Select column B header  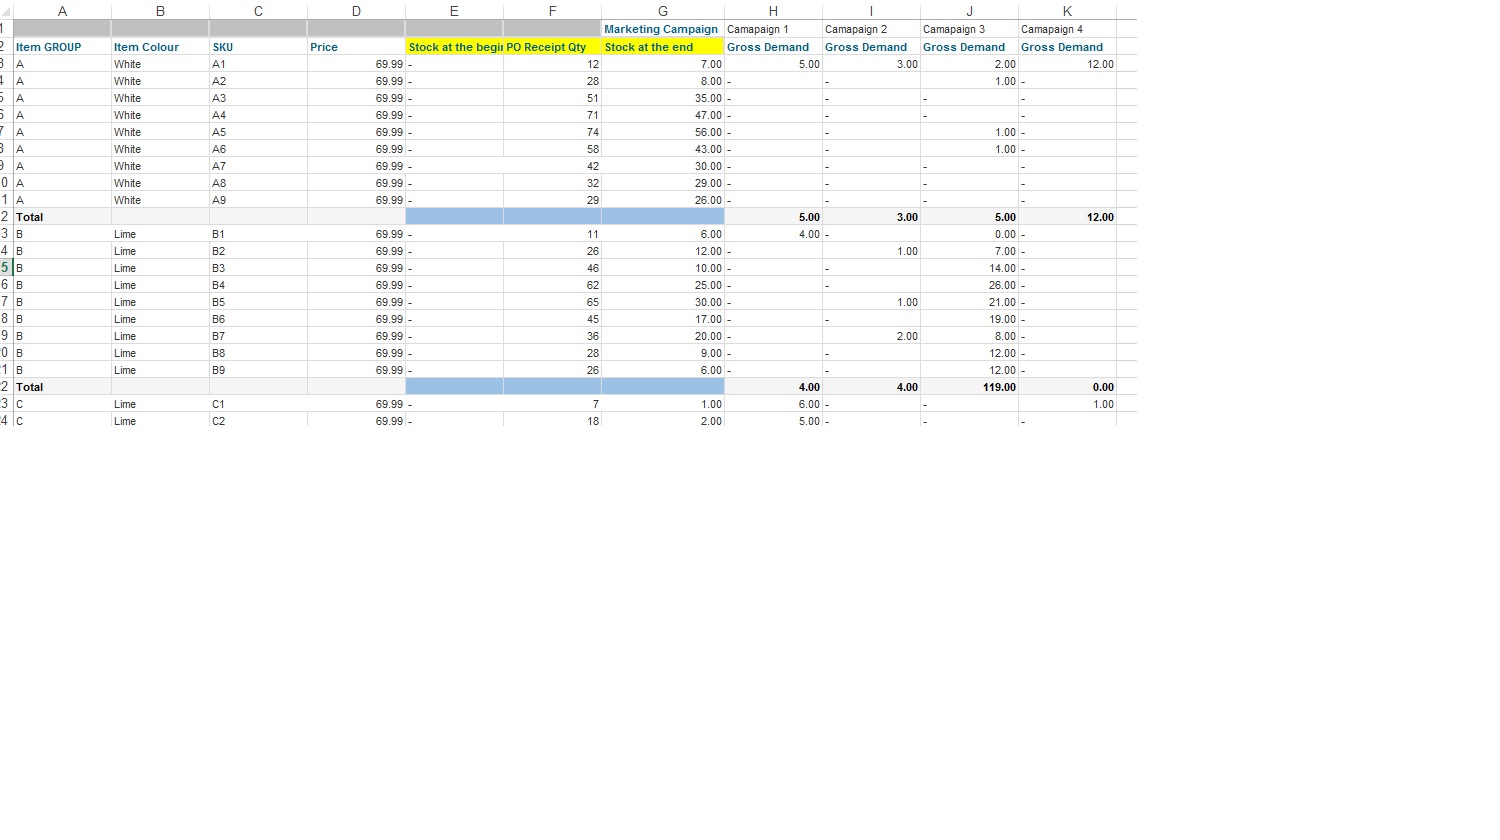click(160, 11)
